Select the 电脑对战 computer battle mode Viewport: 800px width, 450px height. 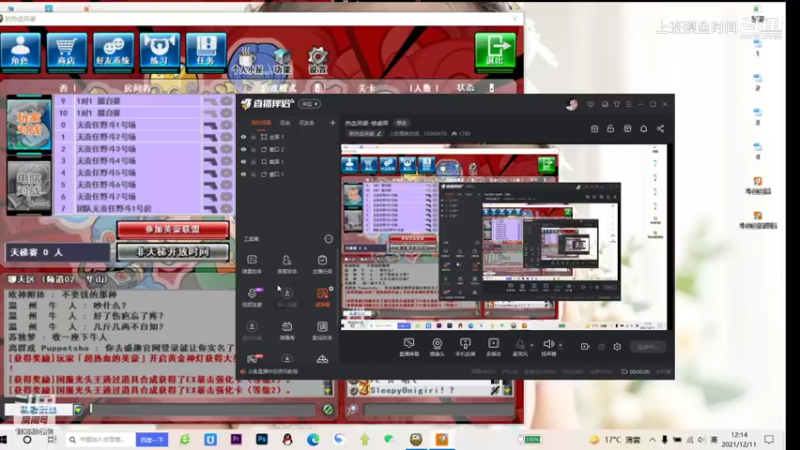click(29, 185)
